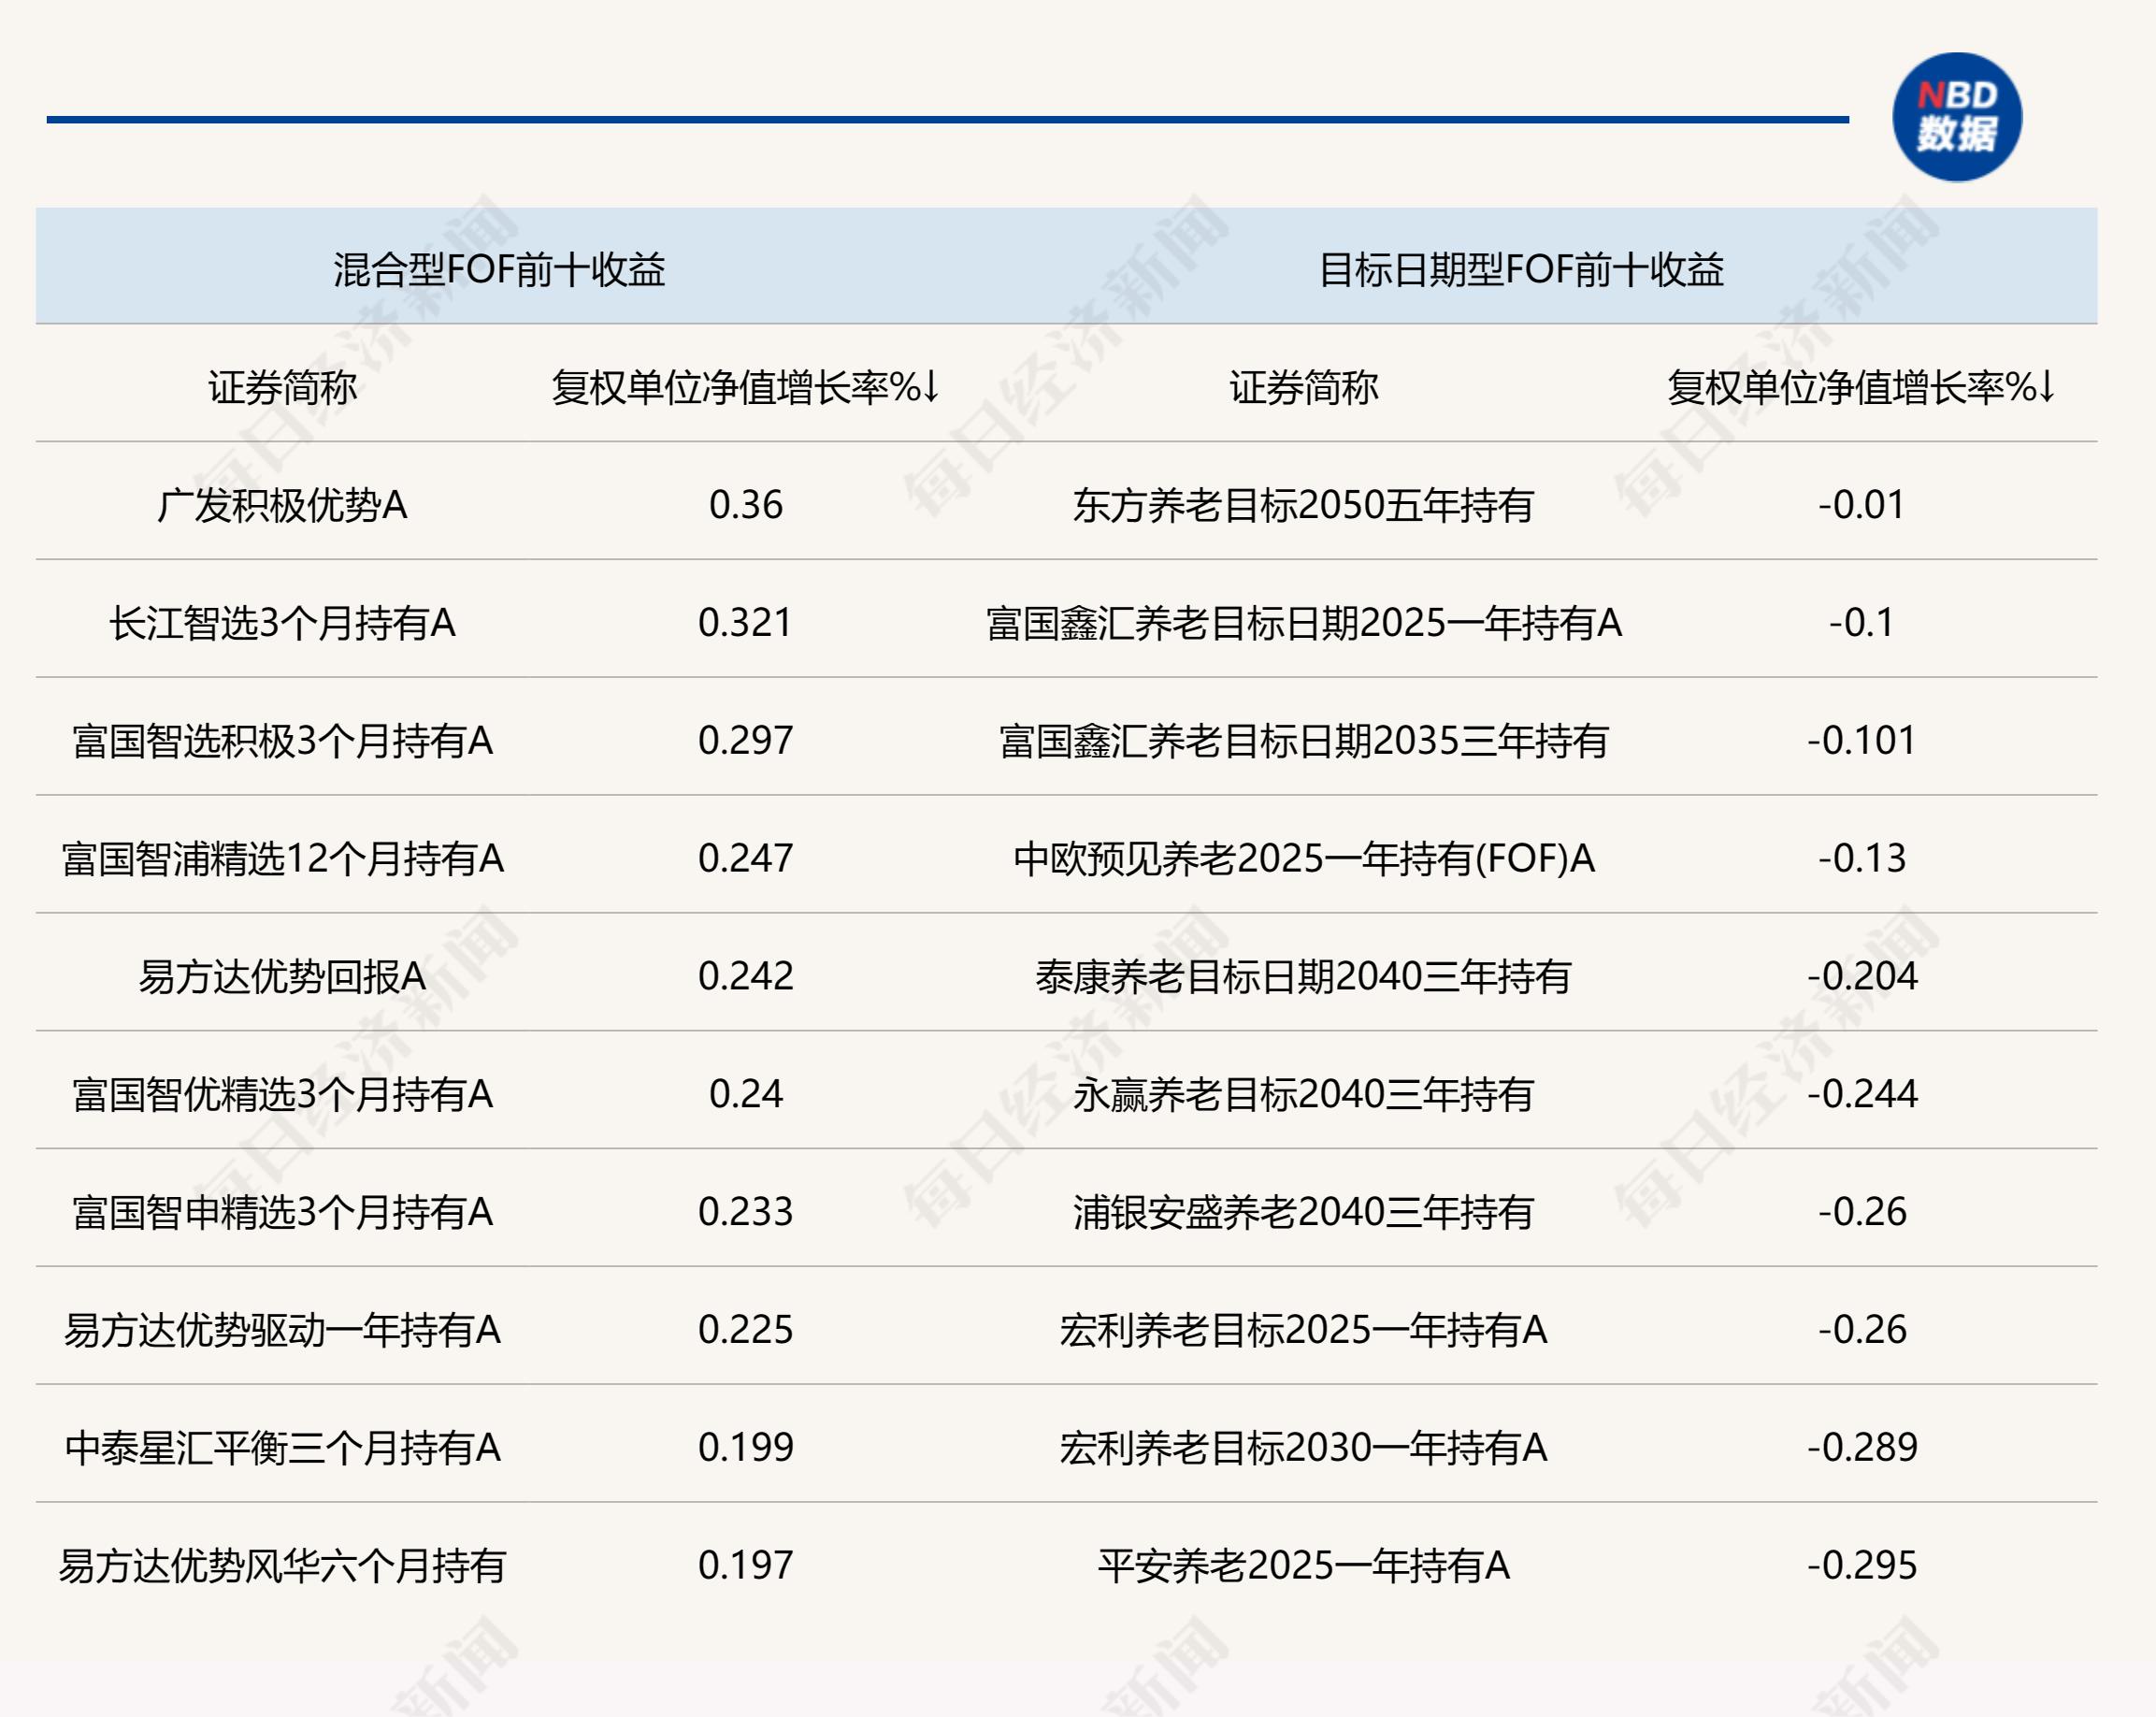
Task: Click the NBD数据 round logo
Action: pyautogui.click(x=1956, y=117)
